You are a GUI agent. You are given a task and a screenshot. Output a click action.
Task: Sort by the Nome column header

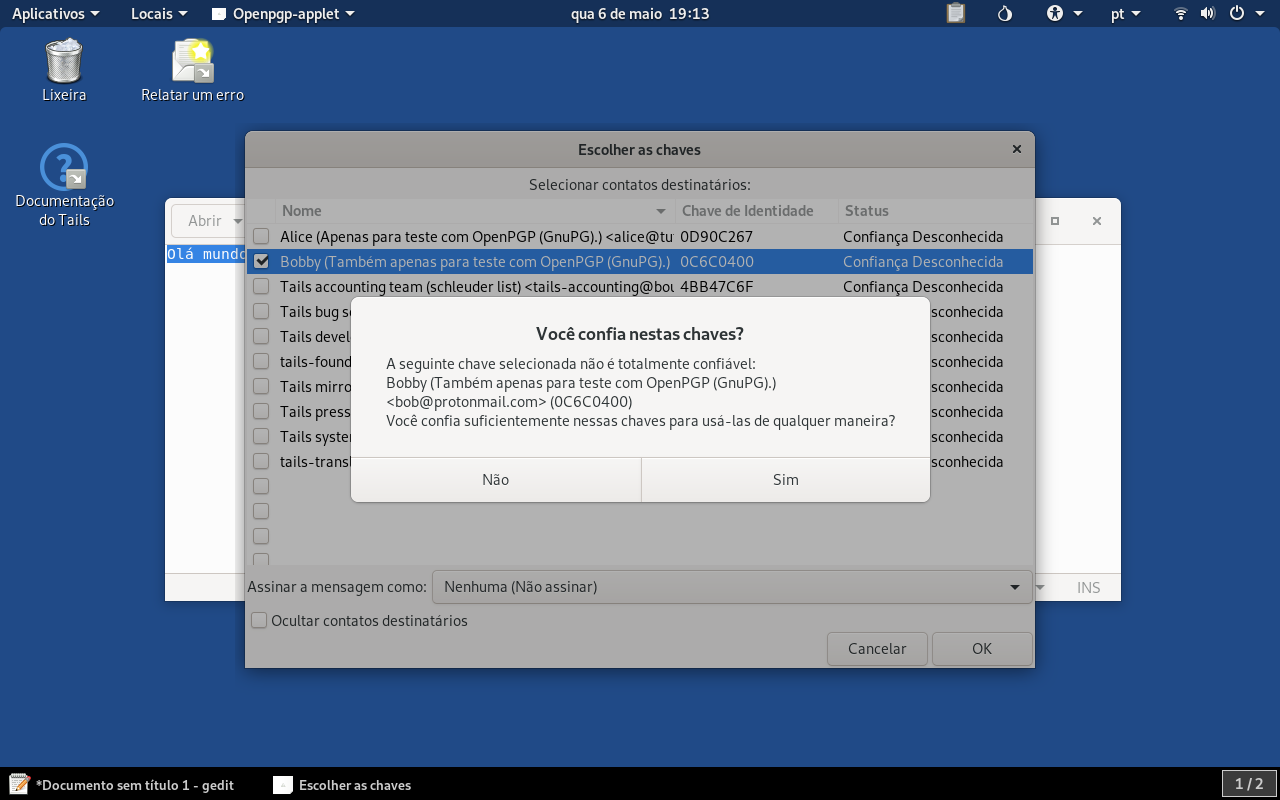475,211
